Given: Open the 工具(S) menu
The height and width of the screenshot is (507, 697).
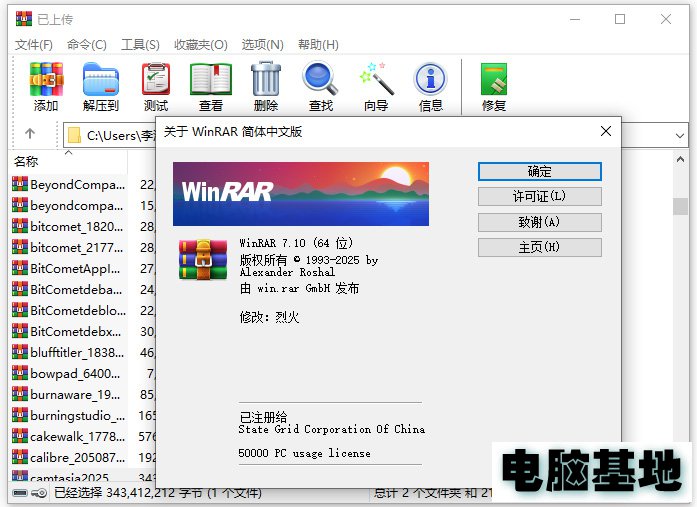Looking at the screenshot, I should tap(140, 45).
